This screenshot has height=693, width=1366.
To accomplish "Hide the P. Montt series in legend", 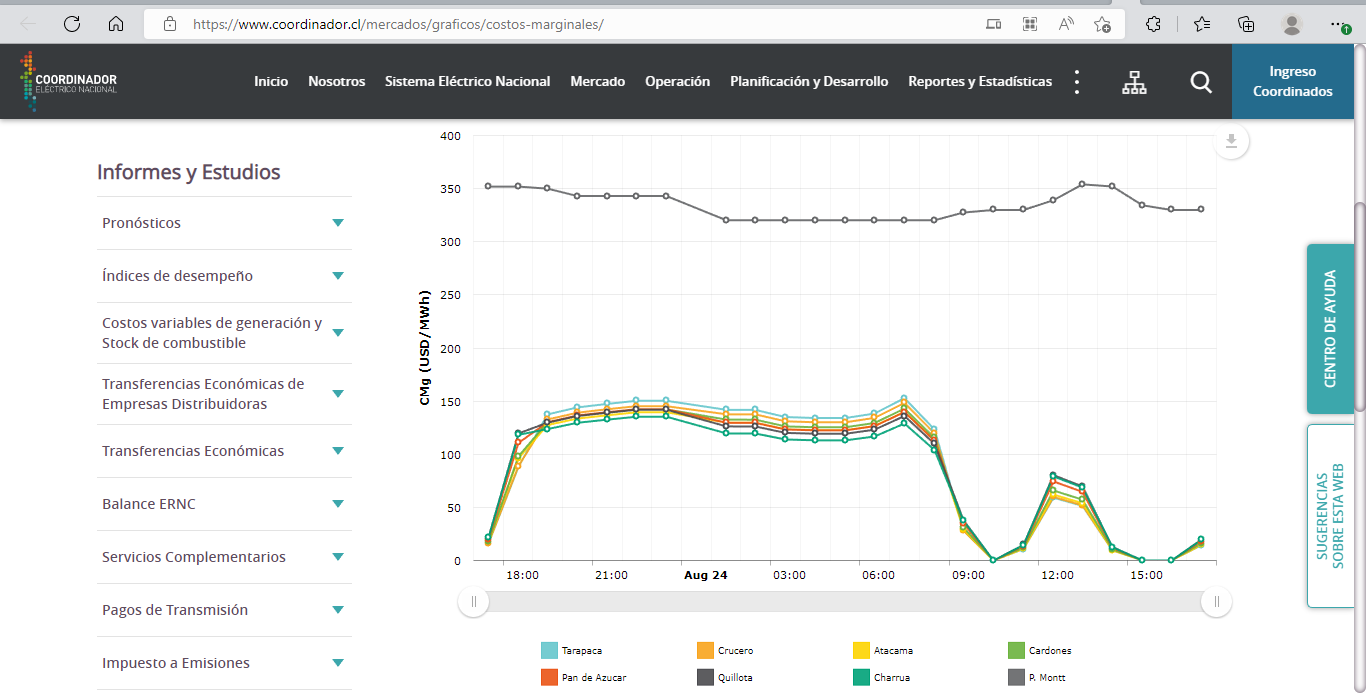I will tap(1038, 678).
